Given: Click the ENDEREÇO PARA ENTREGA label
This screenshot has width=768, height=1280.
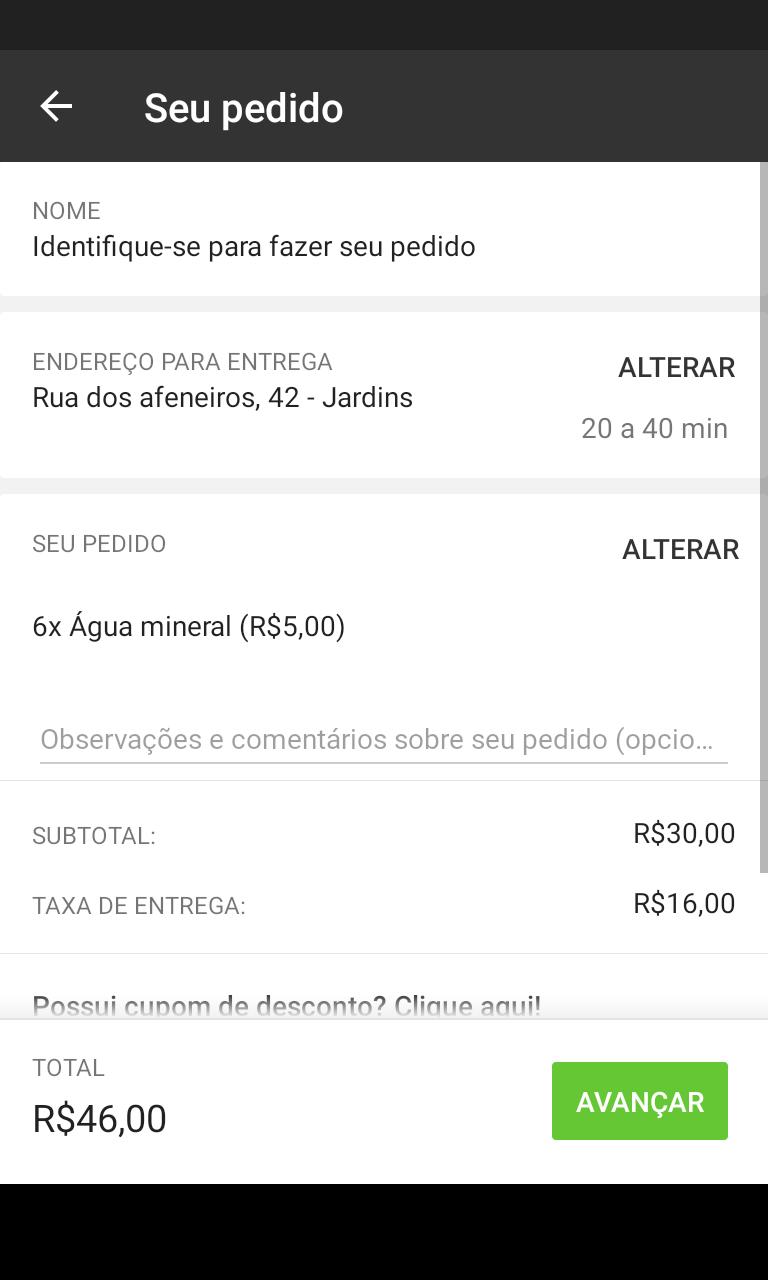Looking at the screenshot, I should (182, 362).
